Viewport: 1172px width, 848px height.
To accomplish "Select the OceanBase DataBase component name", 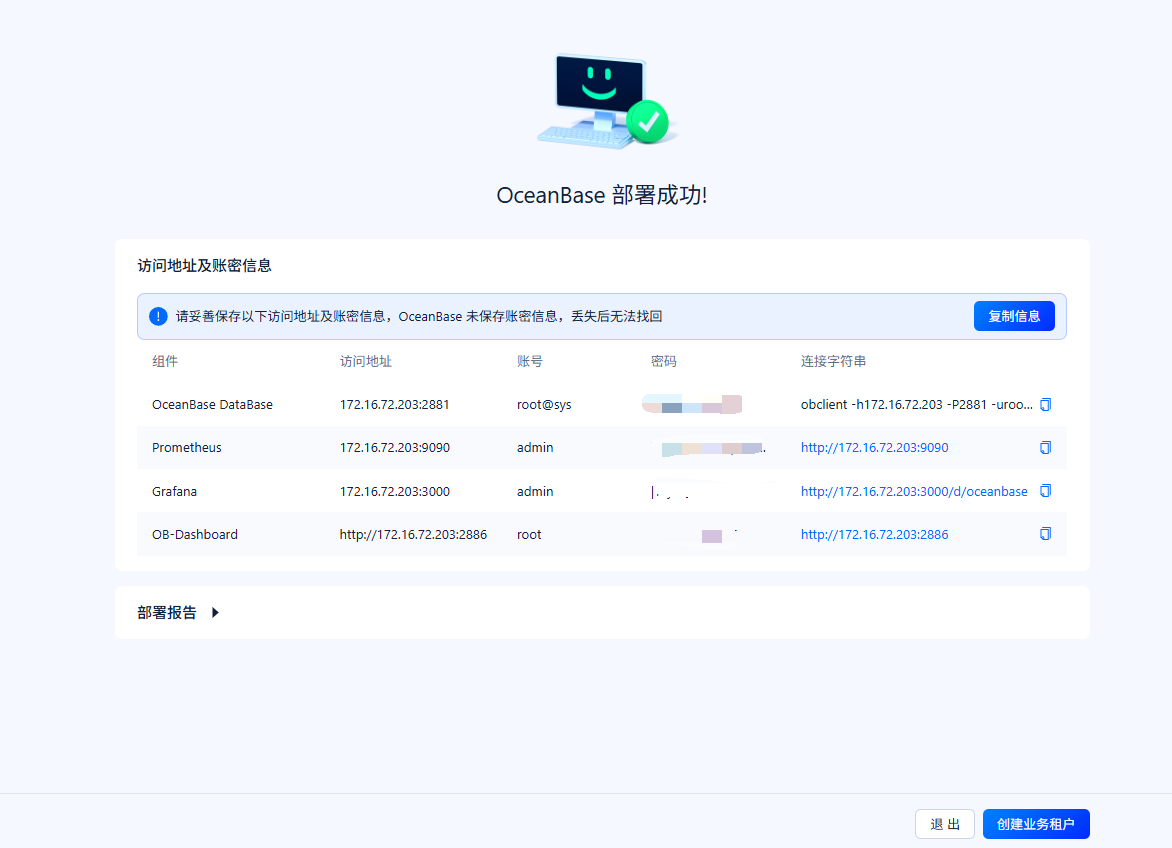I will 212,404.
